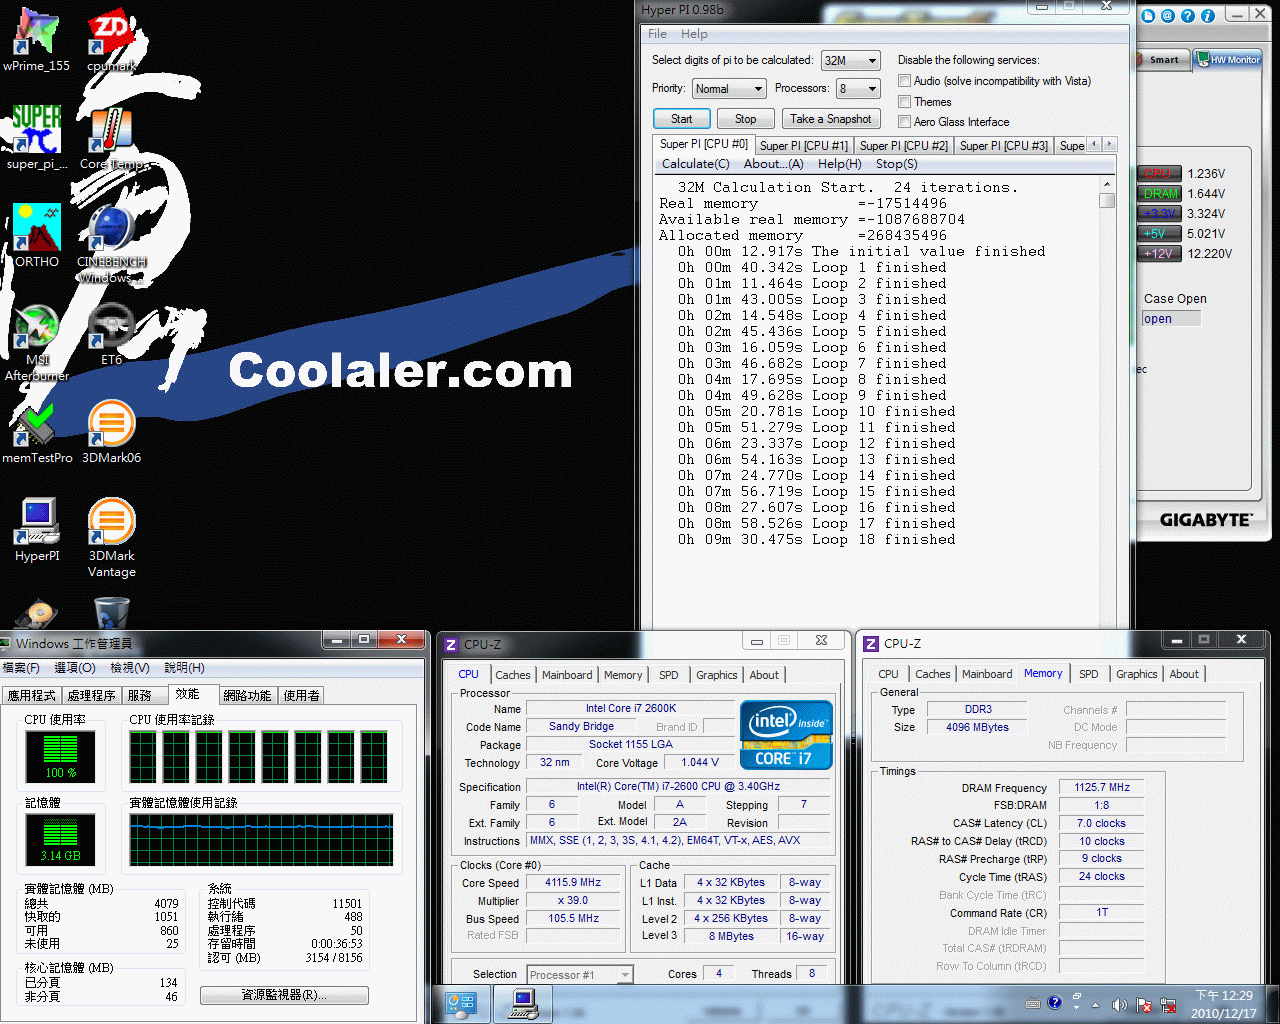1280x1024 pixels.
Task: Open the Mainboard tab in left CPU-Z
Action: coord(567,675)
